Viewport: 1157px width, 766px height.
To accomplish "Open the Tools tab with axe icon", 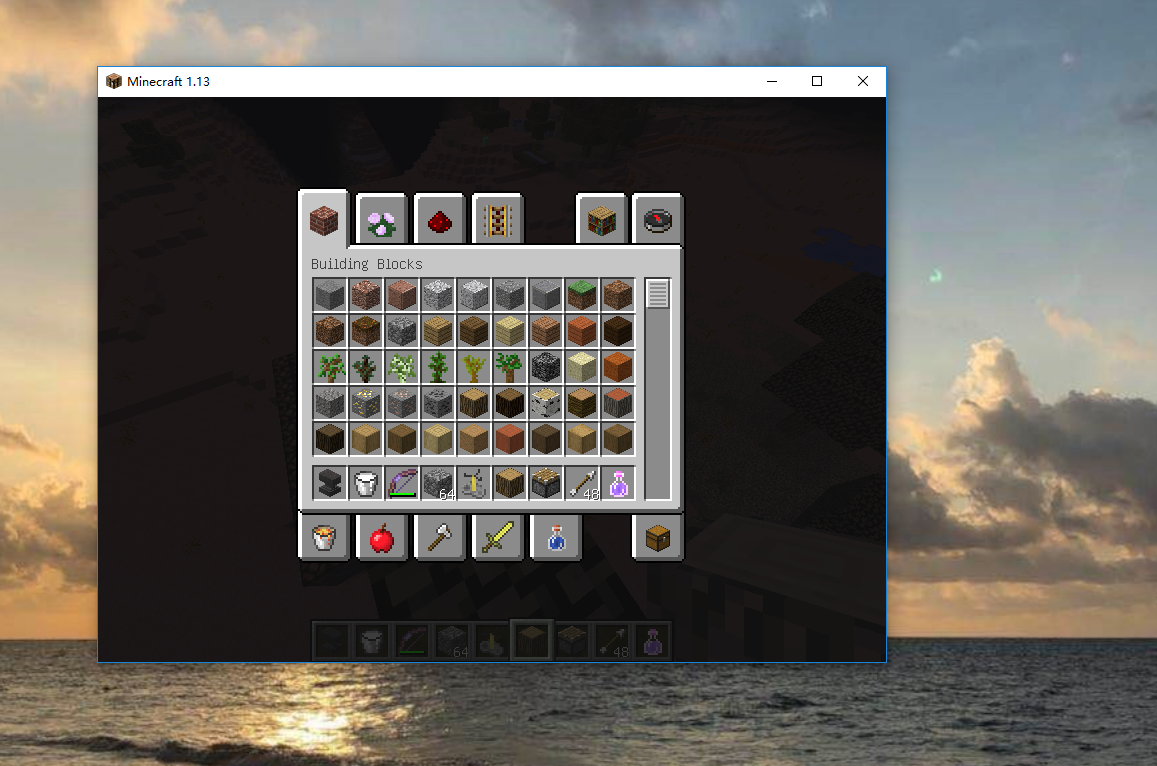I will click(440, 537).
